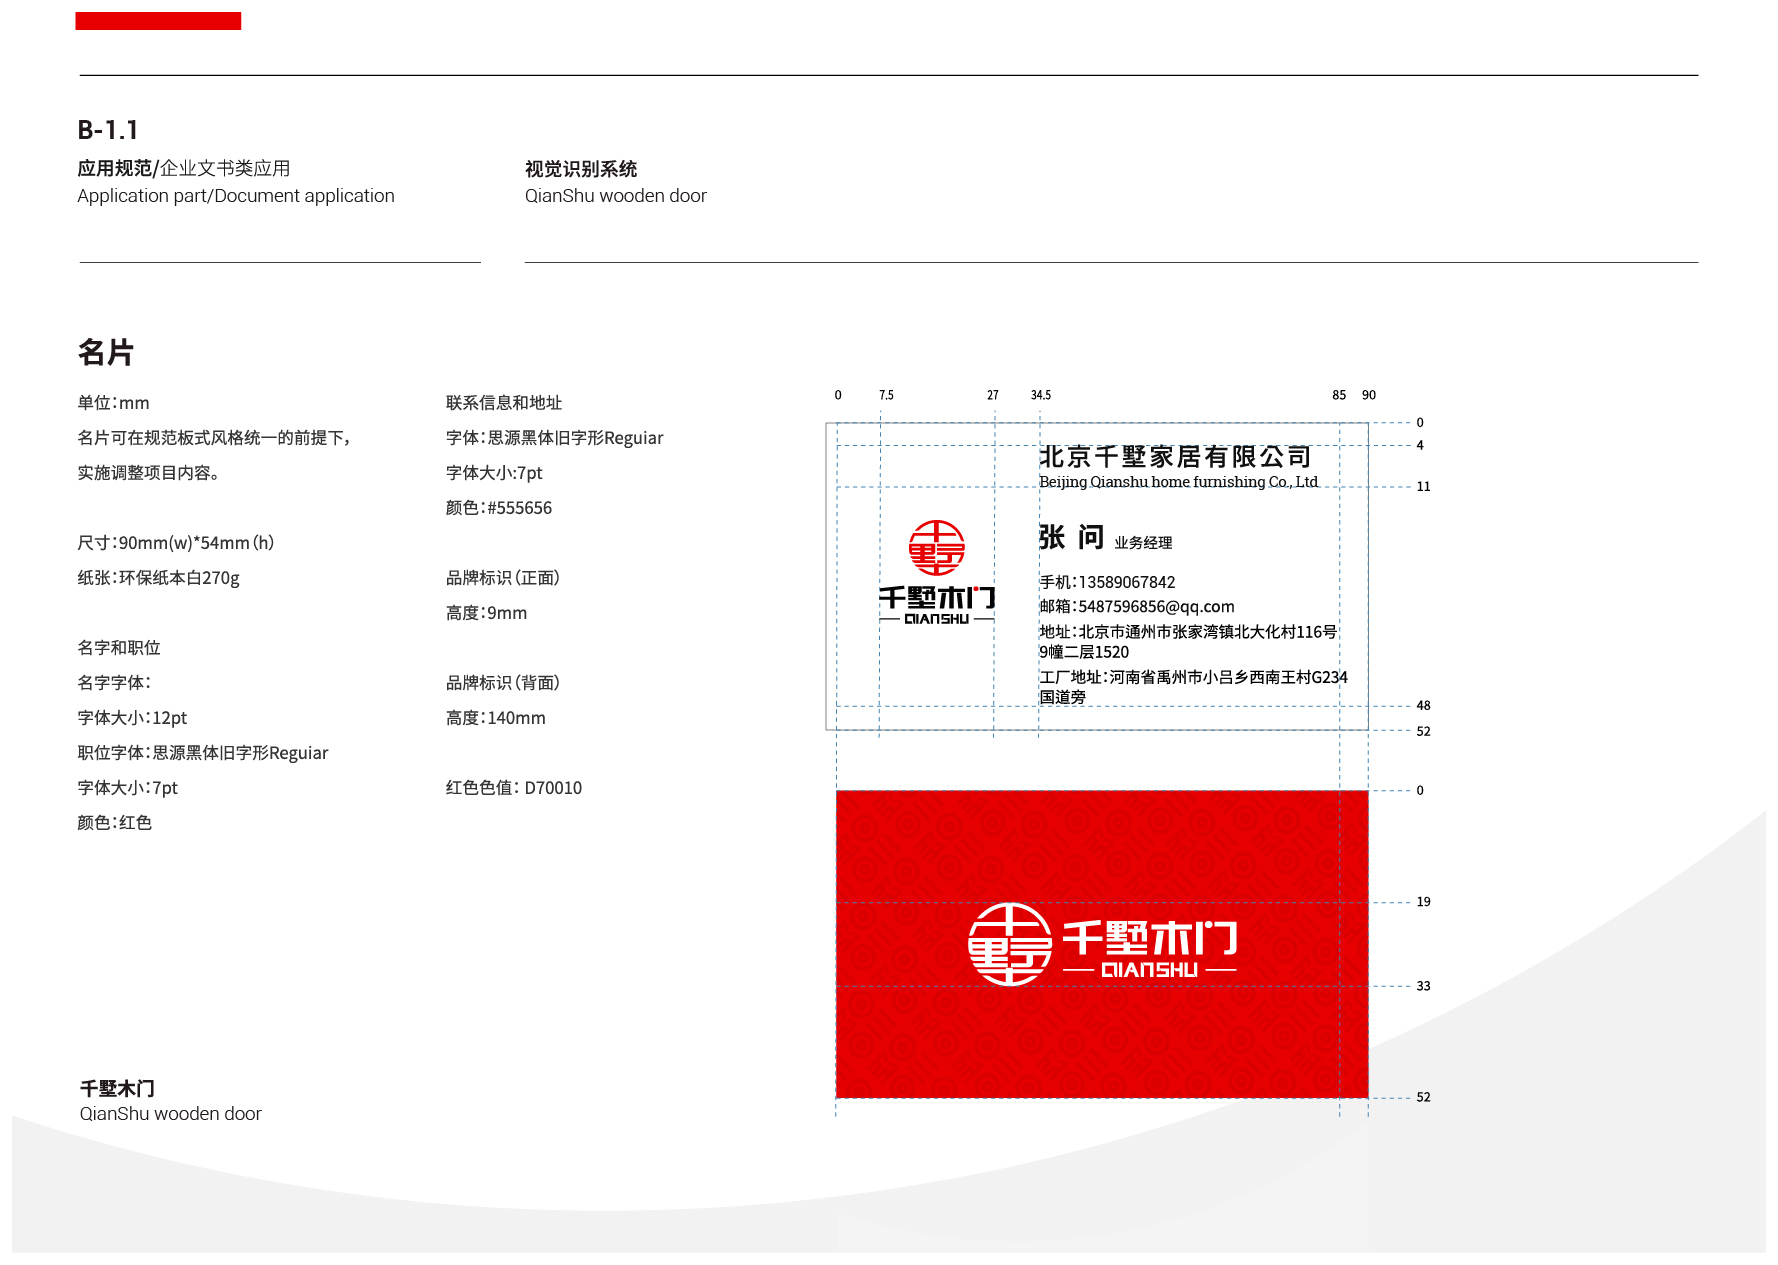Click the white "千墅木门" wordmark on red card
The image size is (1778, 1265).
tap(1150, 939)
